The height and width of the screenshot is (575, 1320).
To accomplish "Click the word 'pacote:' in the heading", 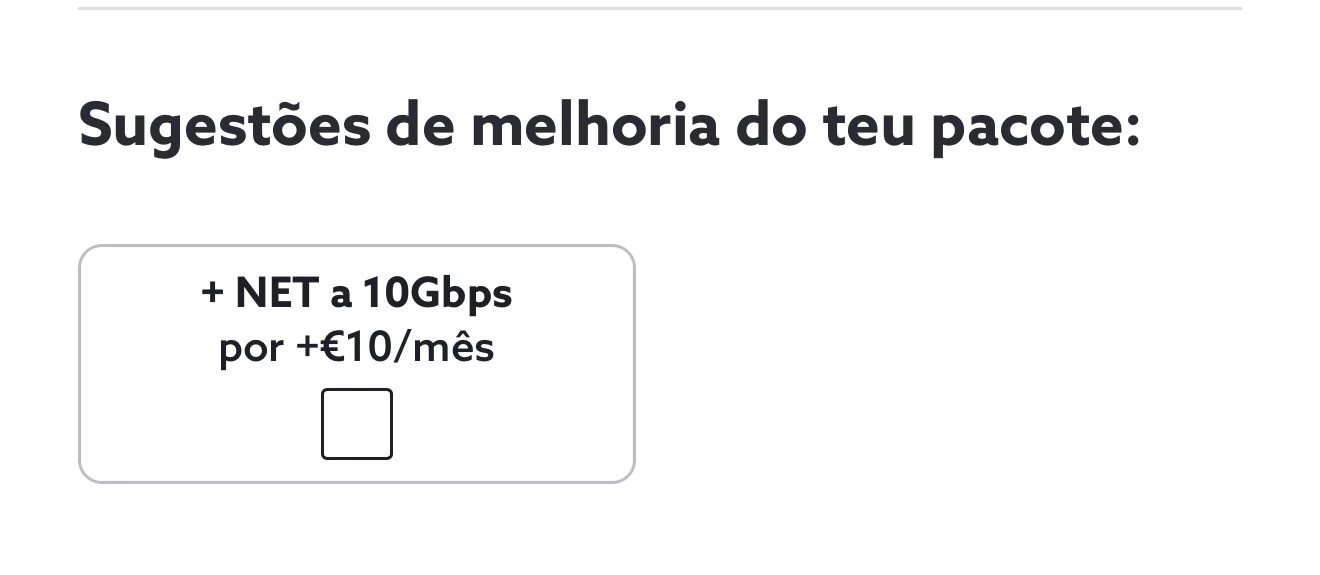I will coord(1036,130).
